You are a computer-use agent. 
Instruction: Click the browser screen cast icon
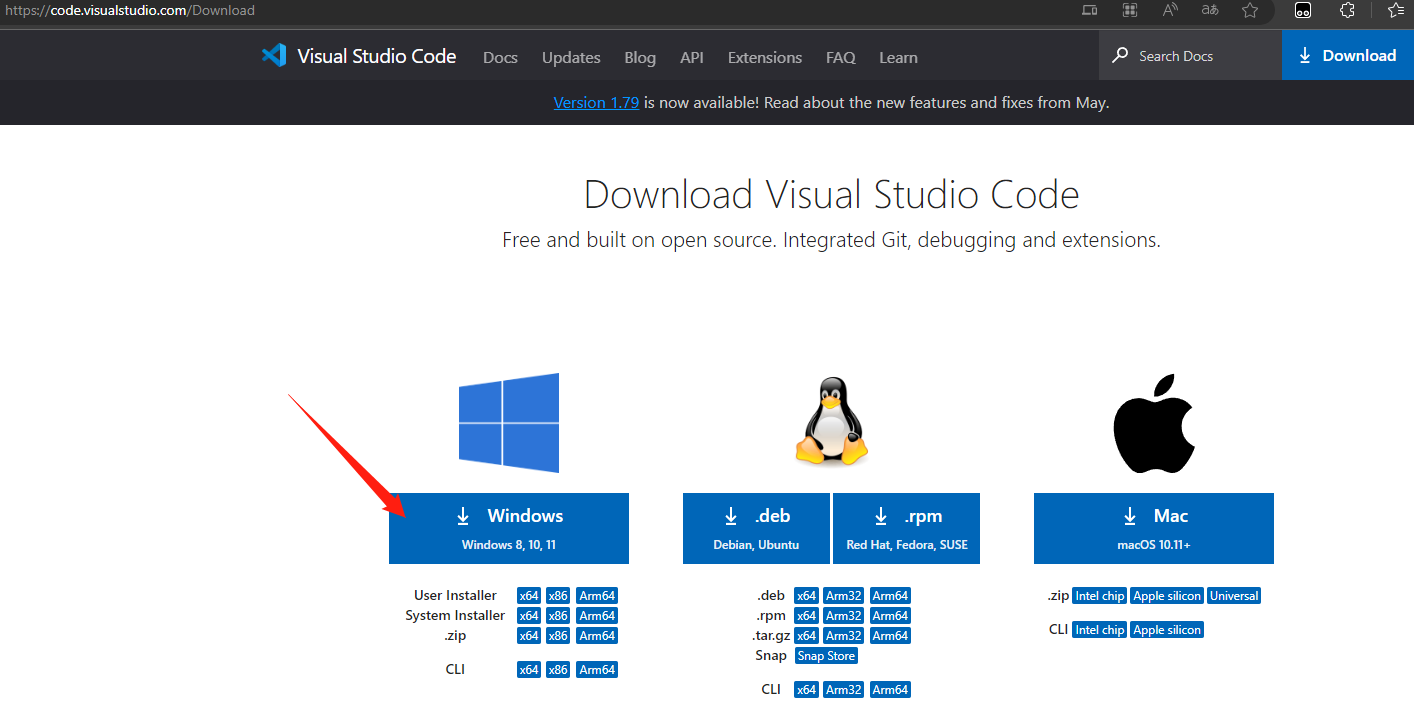point(1090,10)
